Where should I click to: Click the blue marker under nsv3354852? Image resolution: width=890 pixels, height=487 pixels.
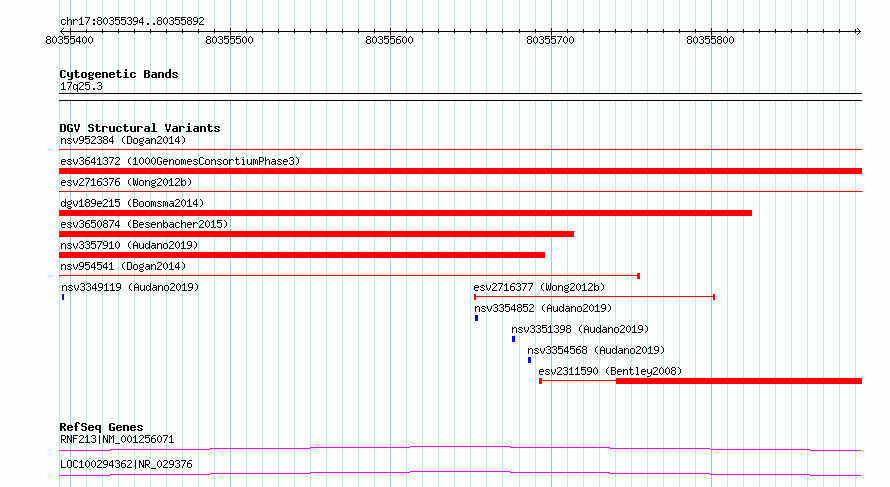click(476, 318)
